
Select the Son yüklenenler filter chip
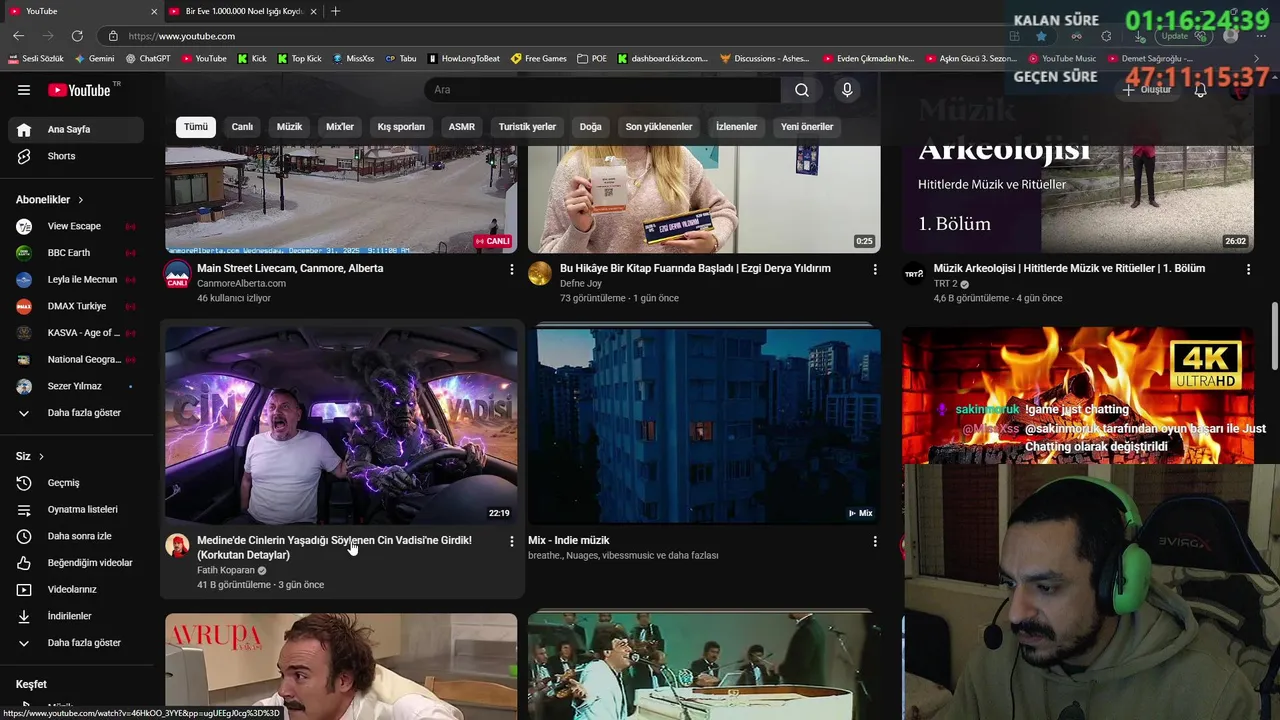point(659,127)
